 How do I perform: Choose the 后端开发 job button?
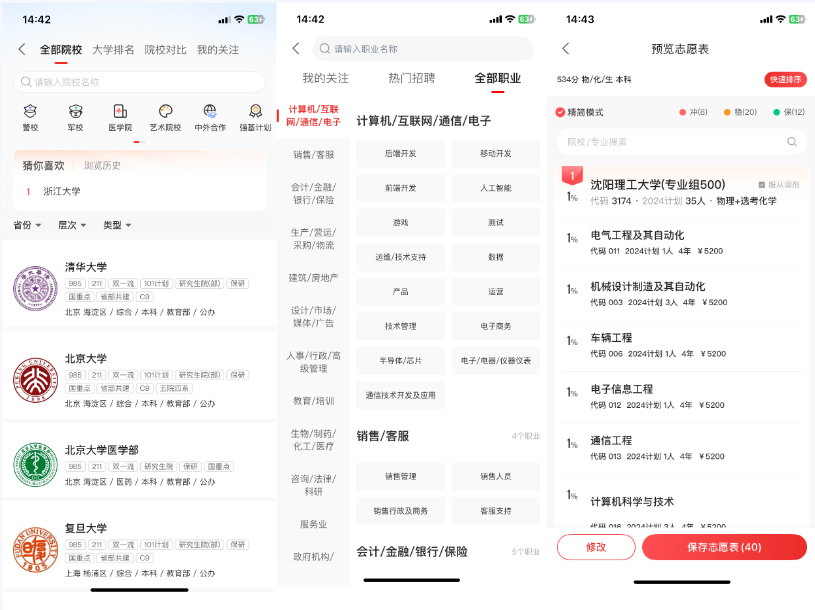401,154
